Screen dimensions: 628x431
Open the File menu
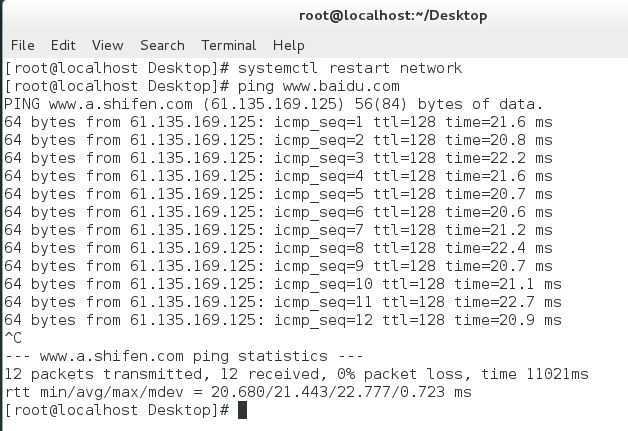tap(22, 45)
